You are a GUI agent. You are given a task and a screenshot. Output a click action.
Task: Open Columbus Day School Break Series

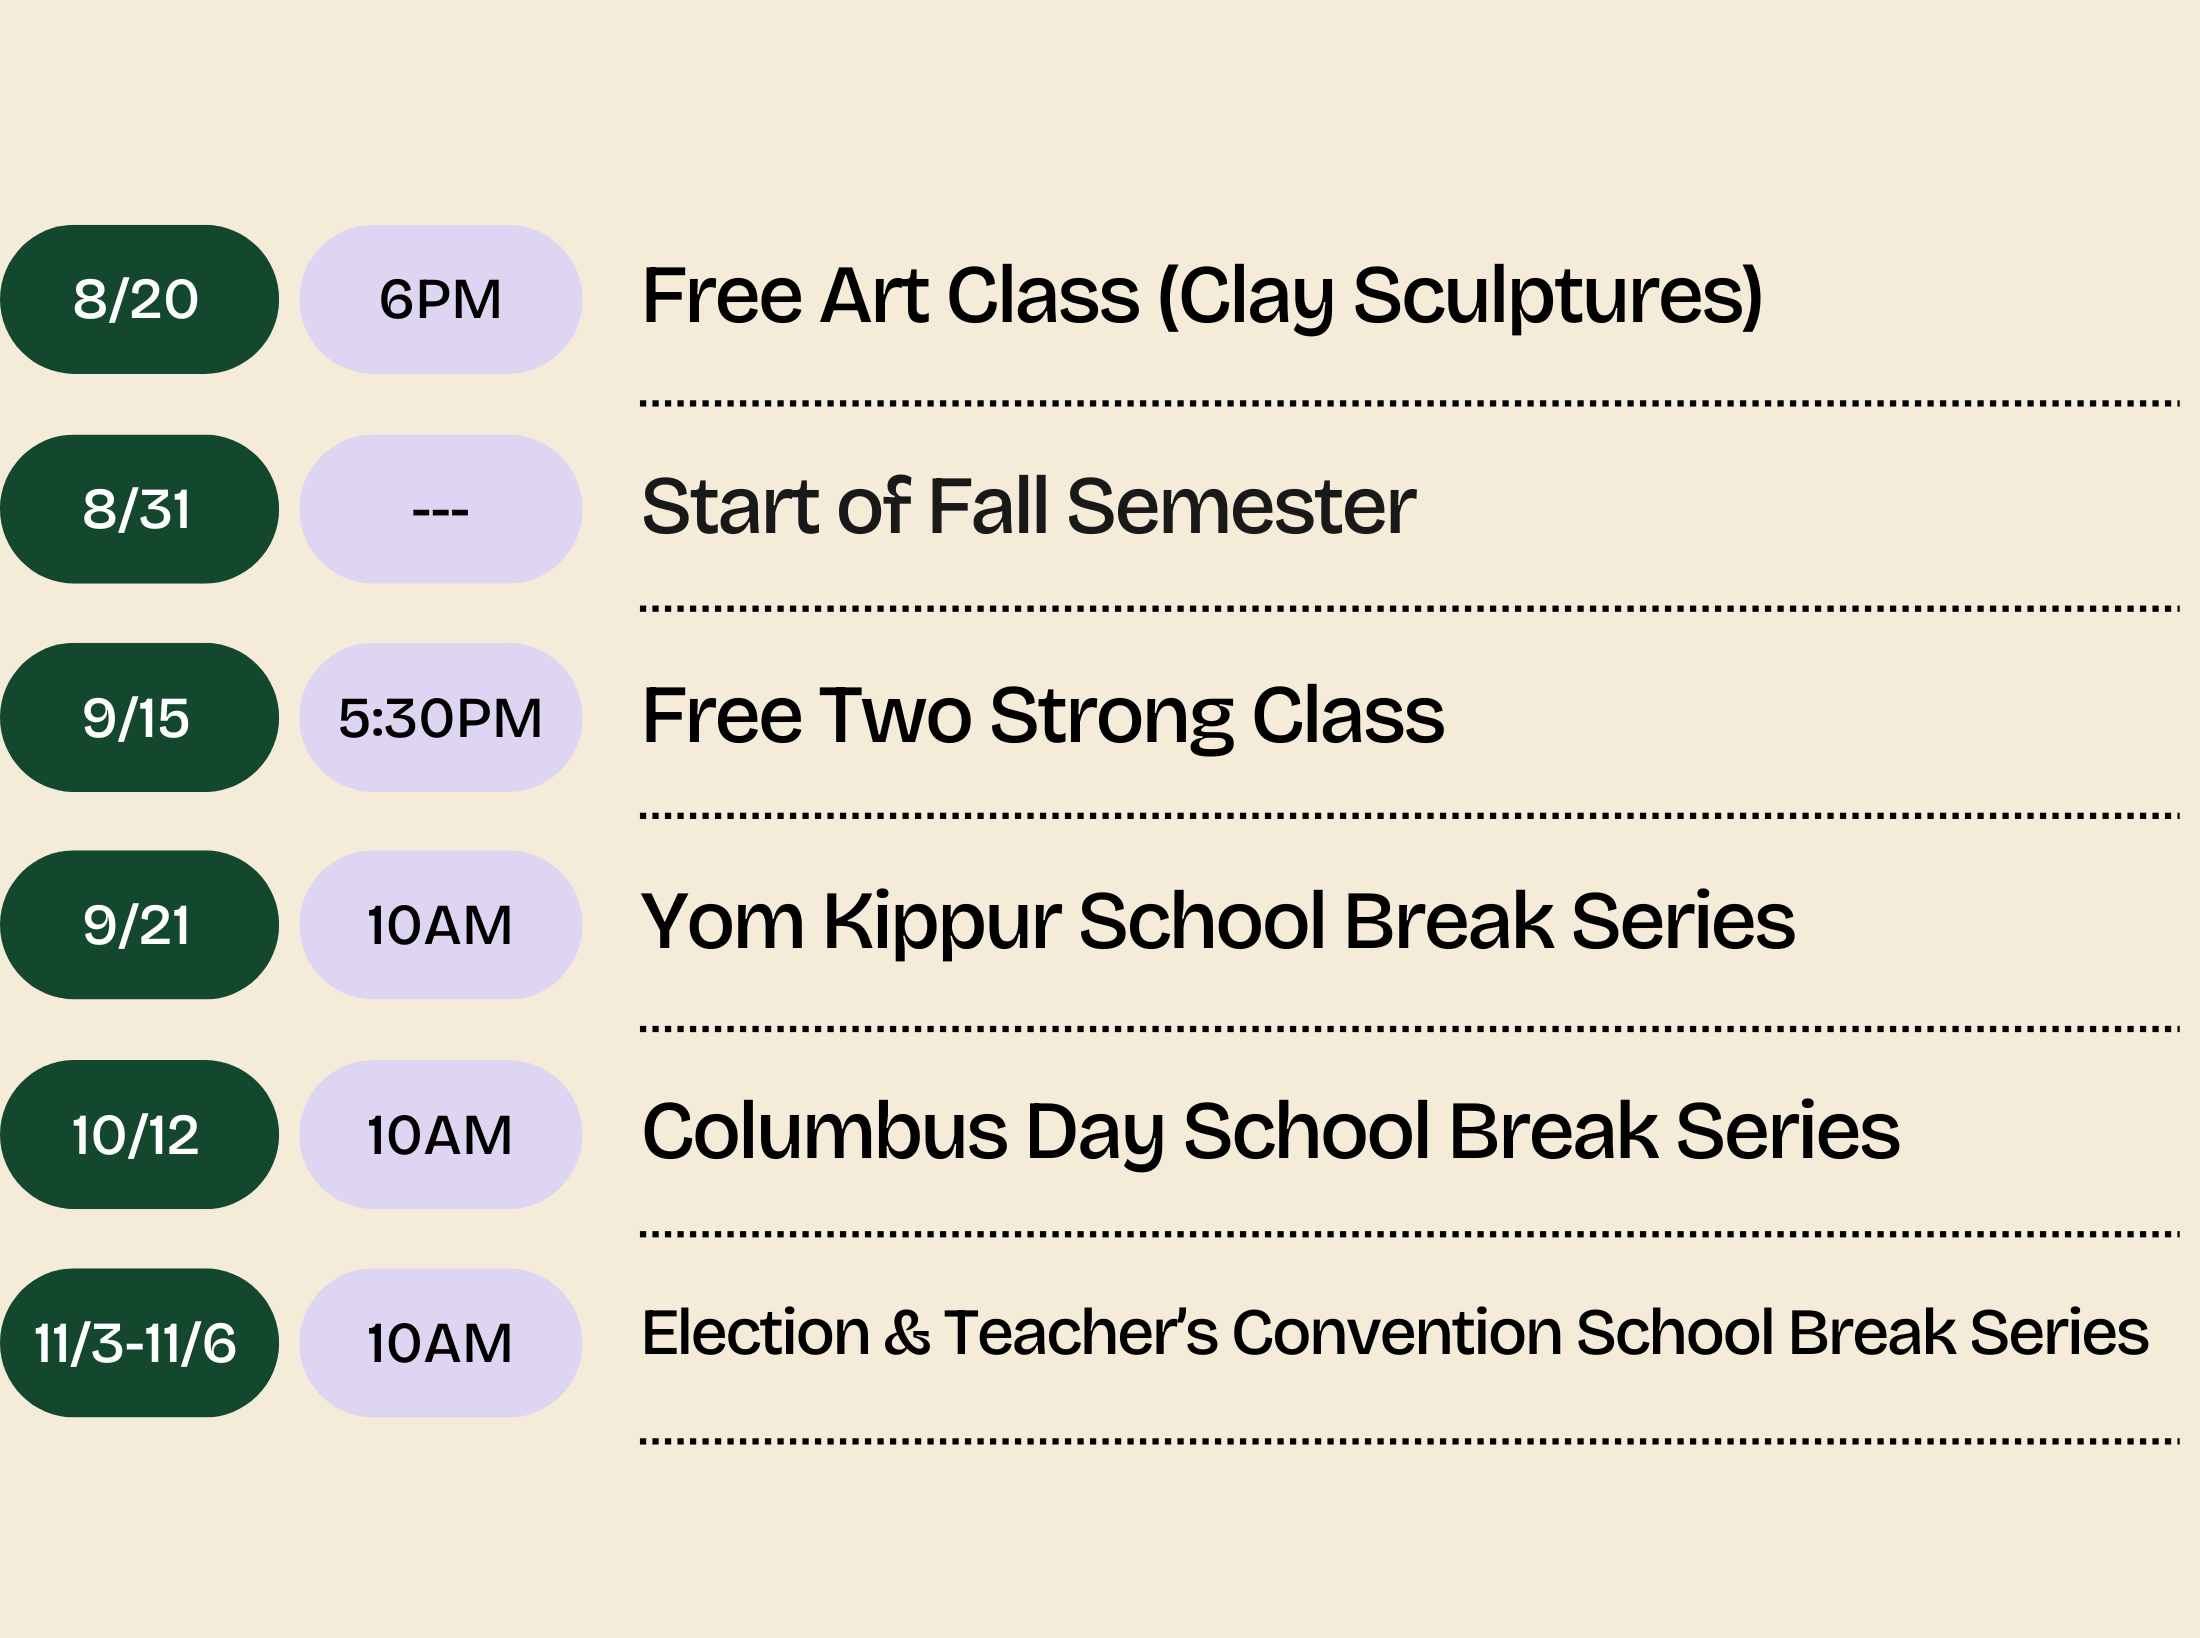click(1271, 1133)
